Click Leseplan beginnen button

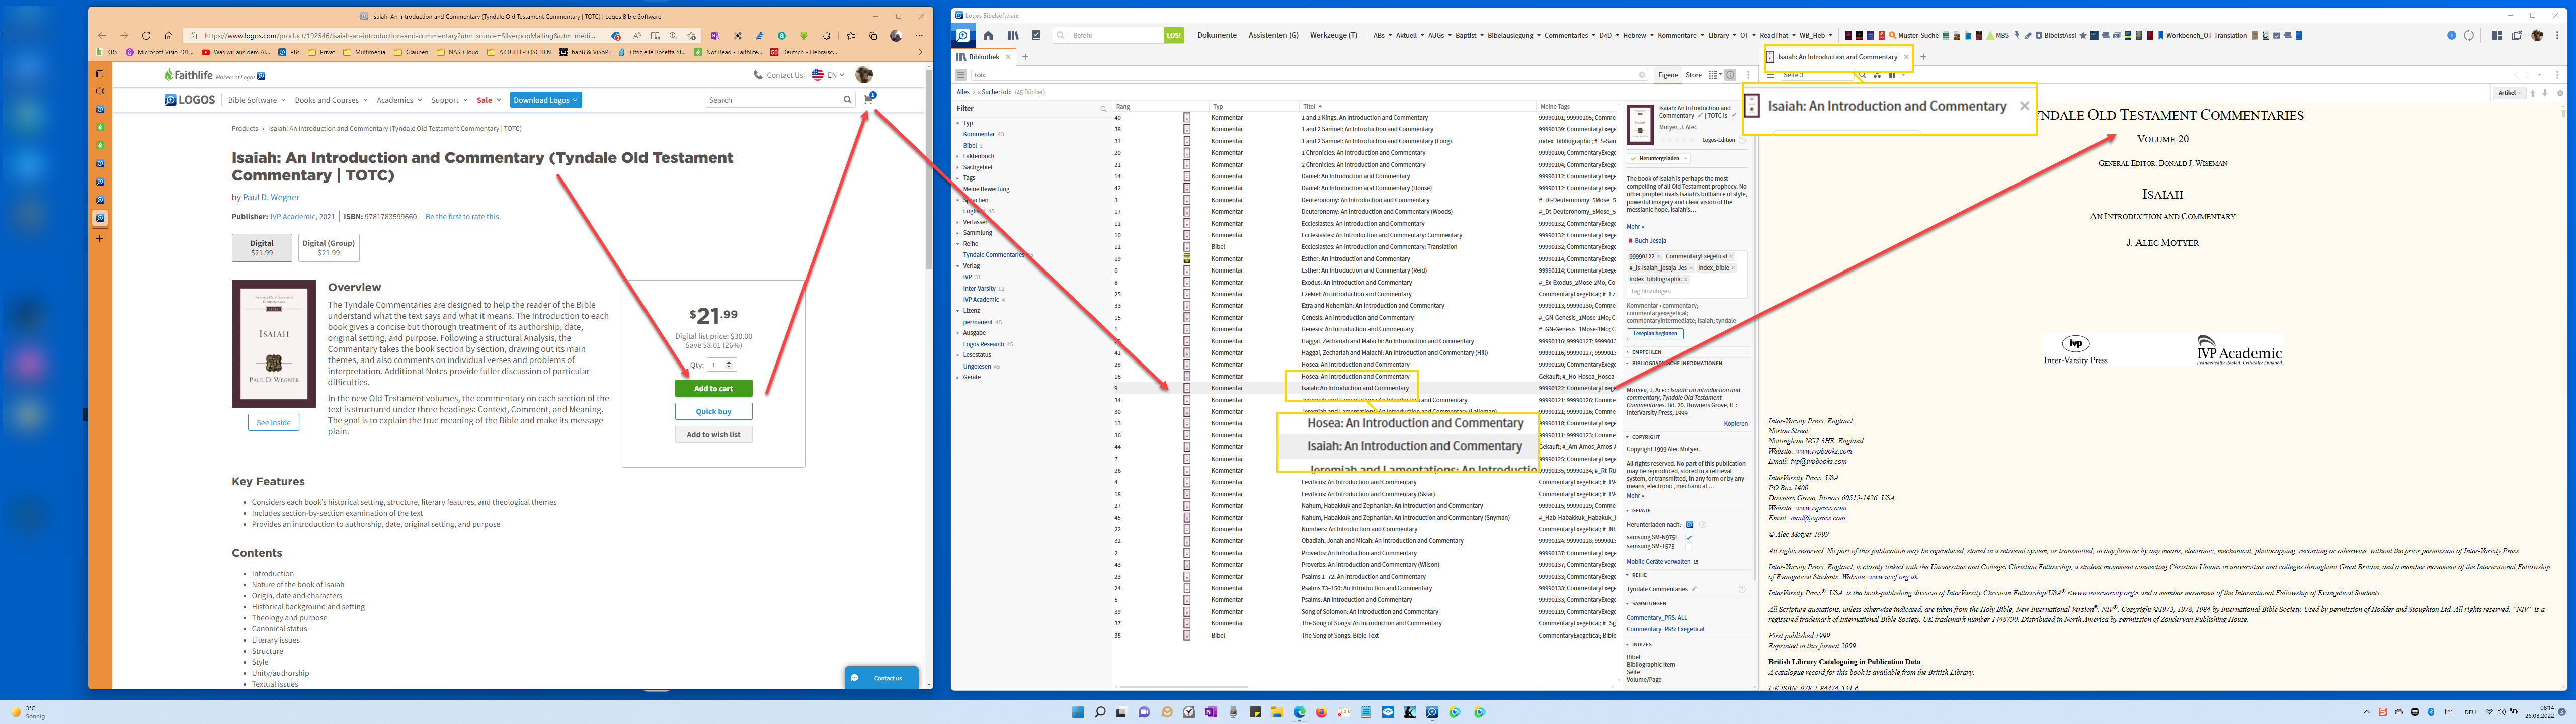pyautogui.click(x=1655, y=334)
